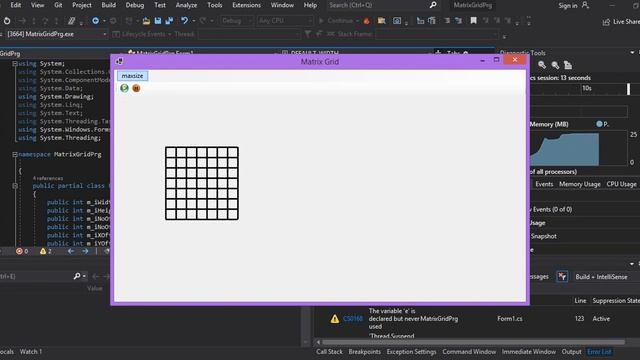This screenshot has height=360, width=640.
Task: Click the Open File folder toolbar icon
Action: pyautogui.click(x=146, y=21)
